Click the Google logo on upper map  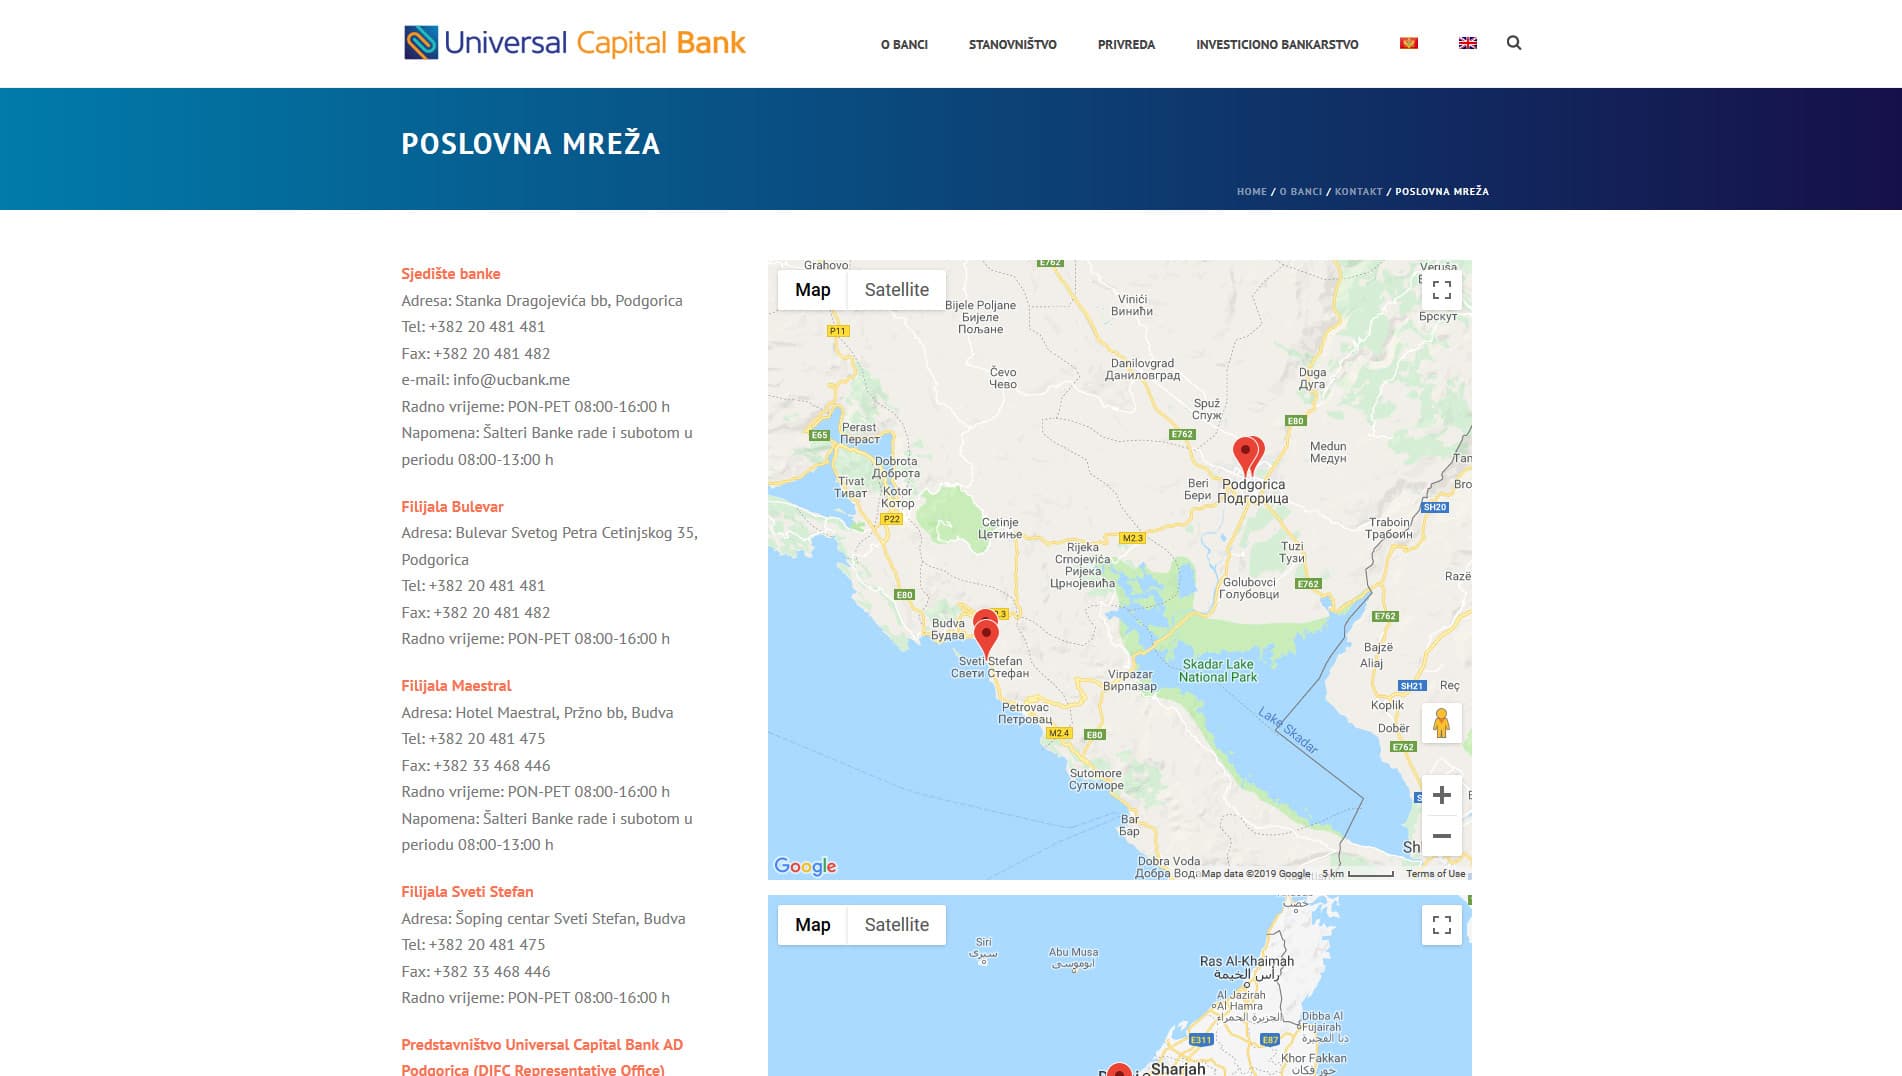coord(805,866)
